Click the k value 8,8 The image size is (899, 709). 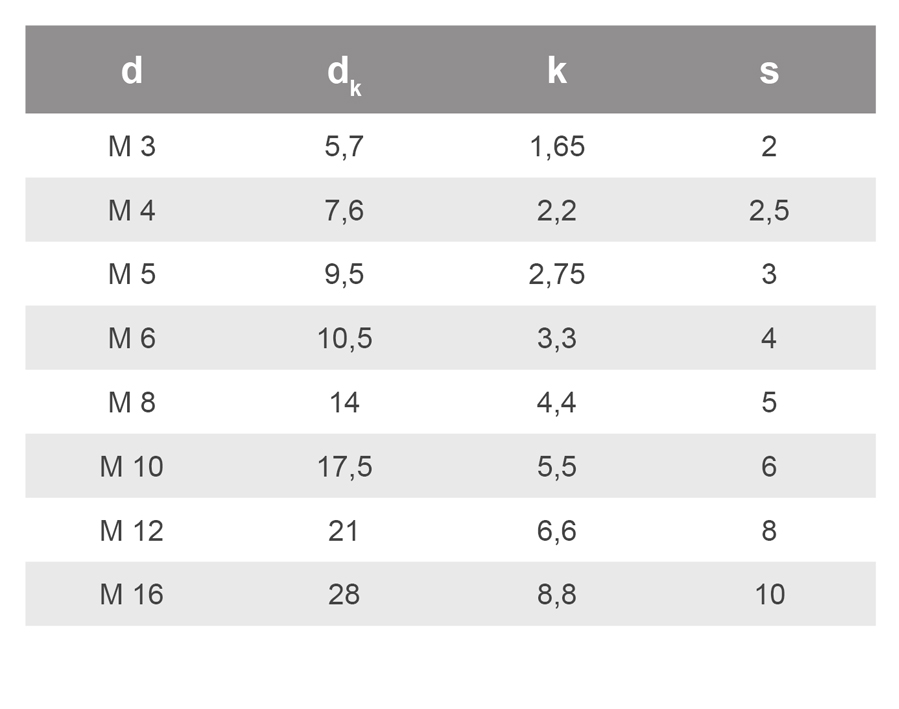click(557, 595)
